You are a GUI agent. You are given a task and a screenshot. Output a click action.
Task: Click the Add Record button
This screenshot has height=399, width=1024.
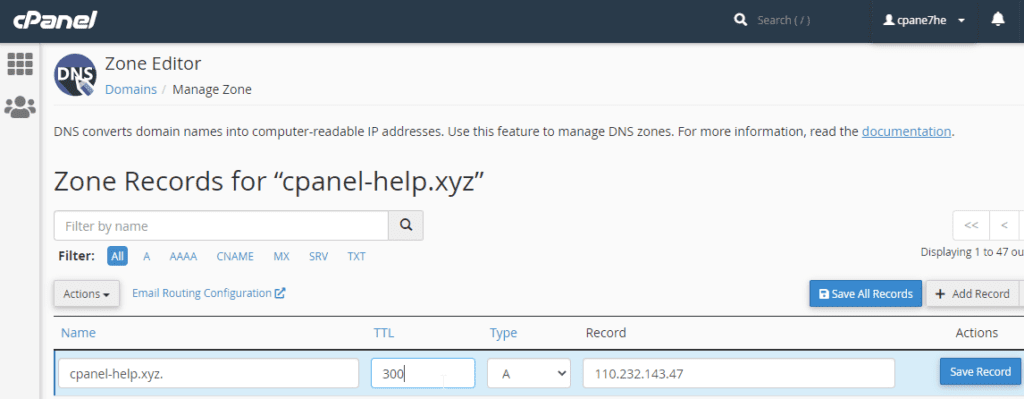pyautogui.click(x=972, y=294)
